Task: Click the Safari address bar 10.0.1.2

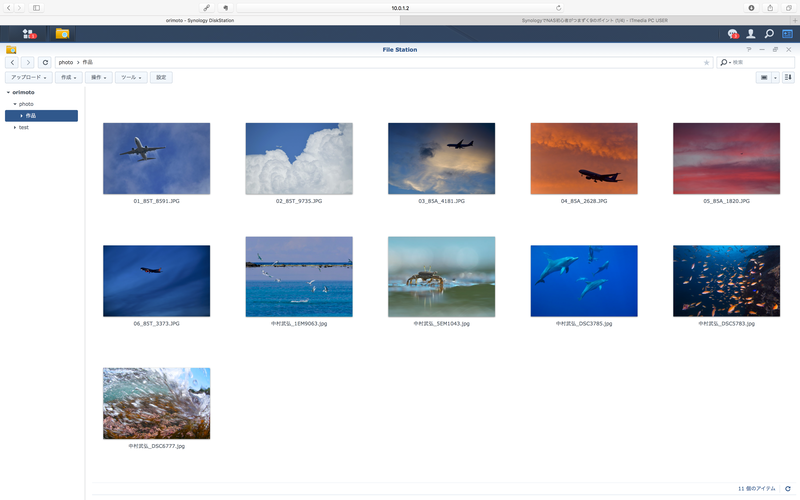Action: click(x=400, y=8)
